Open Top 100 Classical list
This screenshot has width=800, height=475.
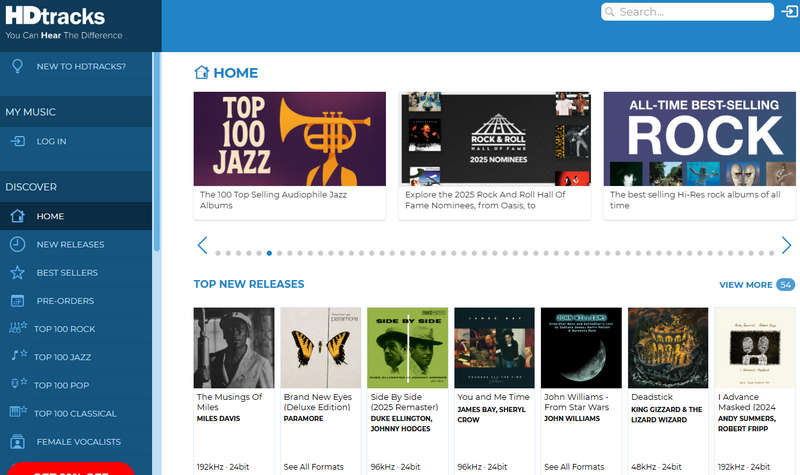(76, 413)
